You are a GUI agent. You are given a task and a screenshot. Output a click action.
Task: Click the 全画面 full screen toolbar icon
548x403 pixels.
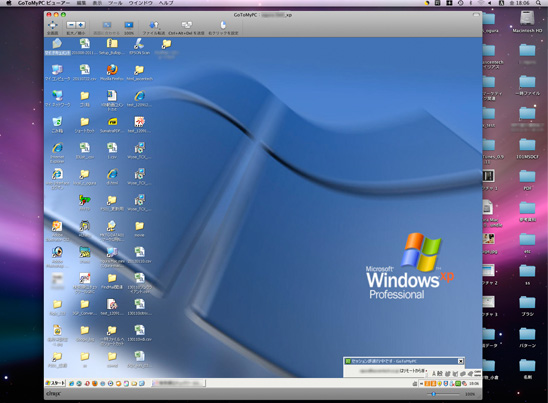[x=52, y=25]
